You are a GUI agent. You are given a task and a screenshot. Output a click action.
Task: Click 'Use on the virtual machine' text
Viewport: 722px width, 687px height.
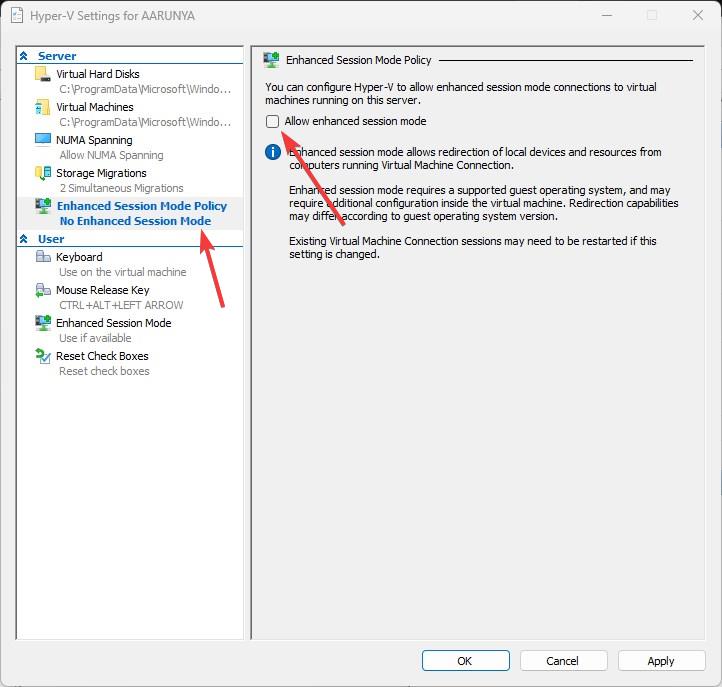coord(122,272)
